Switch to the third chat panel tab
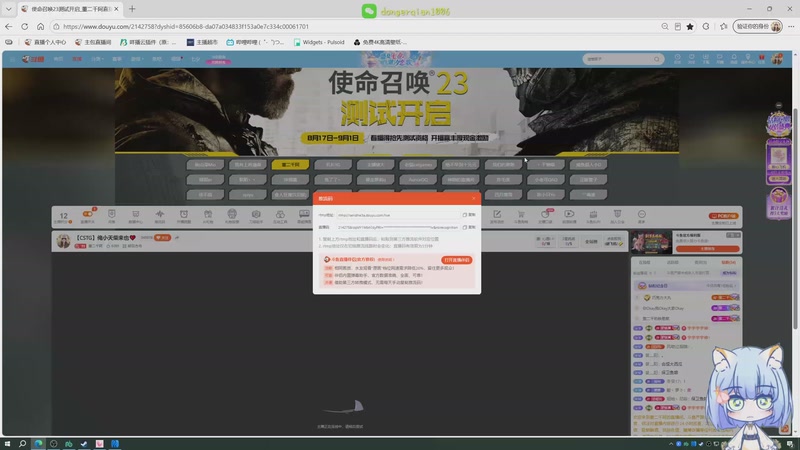This screenshot has height=450, width=800. (701, 262)
